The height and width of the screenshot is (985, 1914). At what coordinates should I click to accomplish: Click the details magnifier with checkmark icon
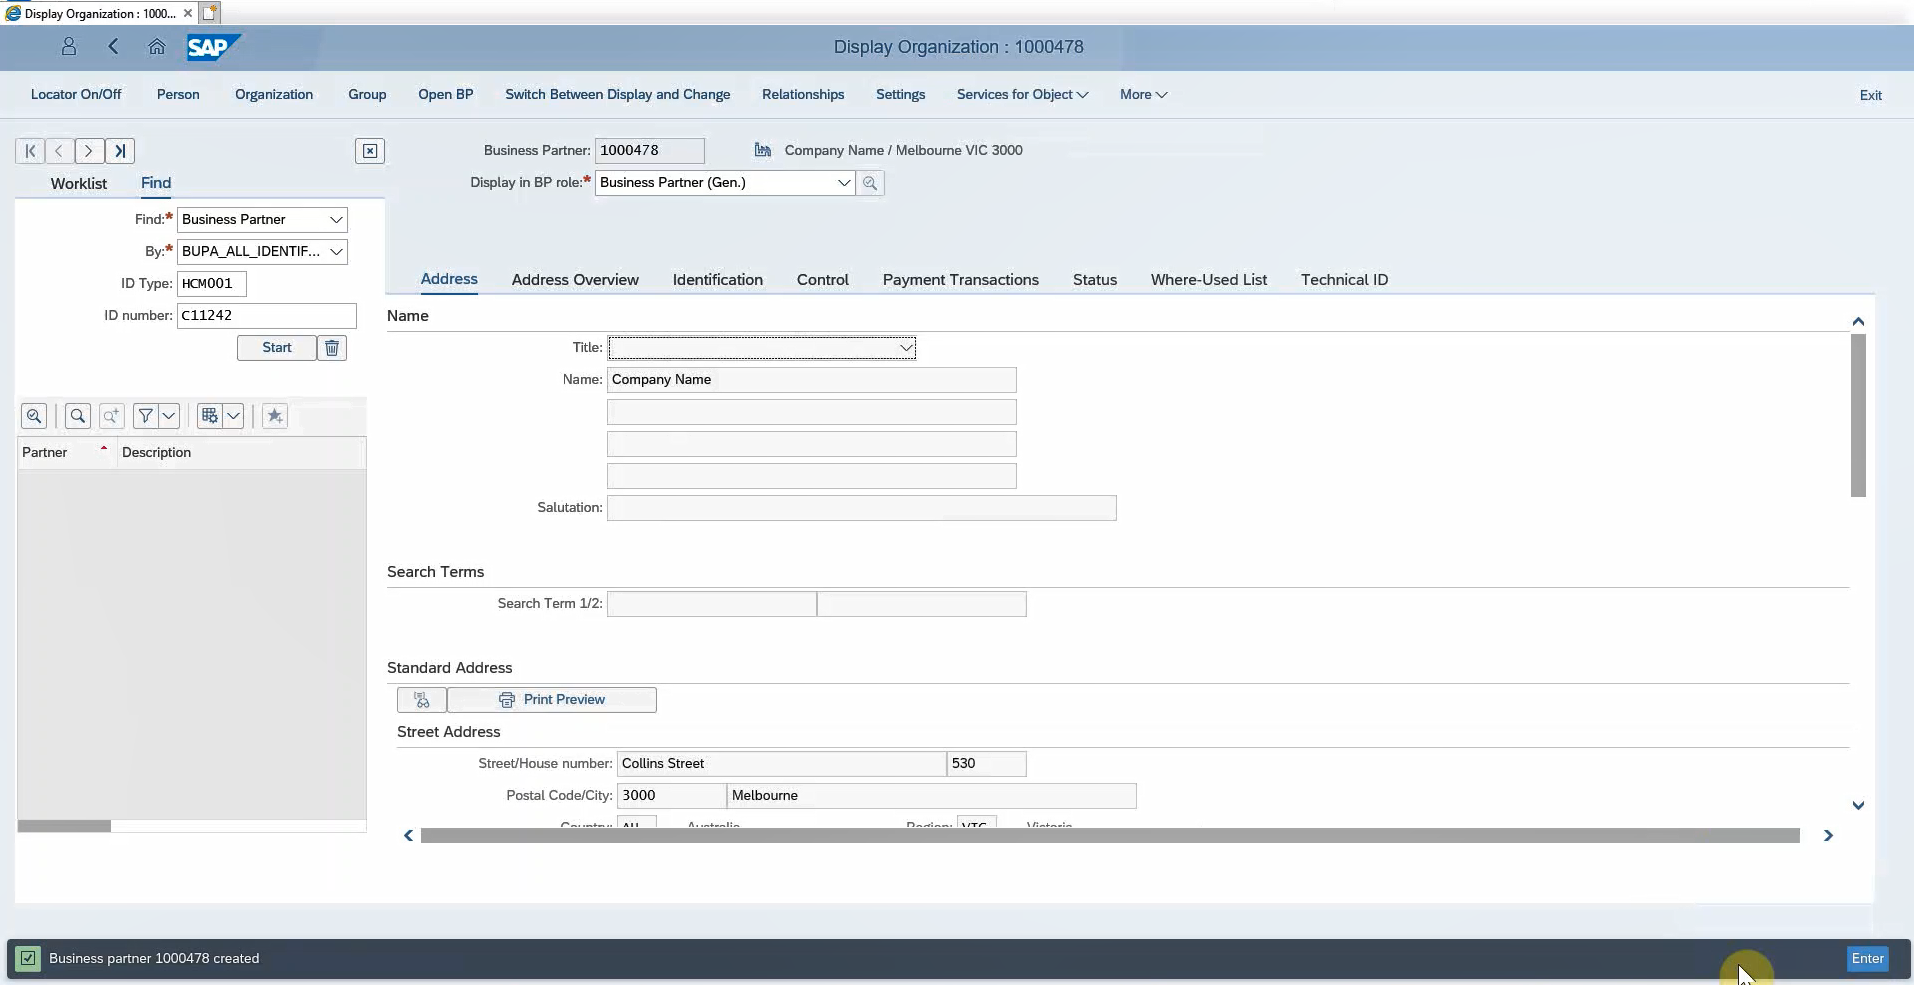pyautogui.click(x=34, y=416)
